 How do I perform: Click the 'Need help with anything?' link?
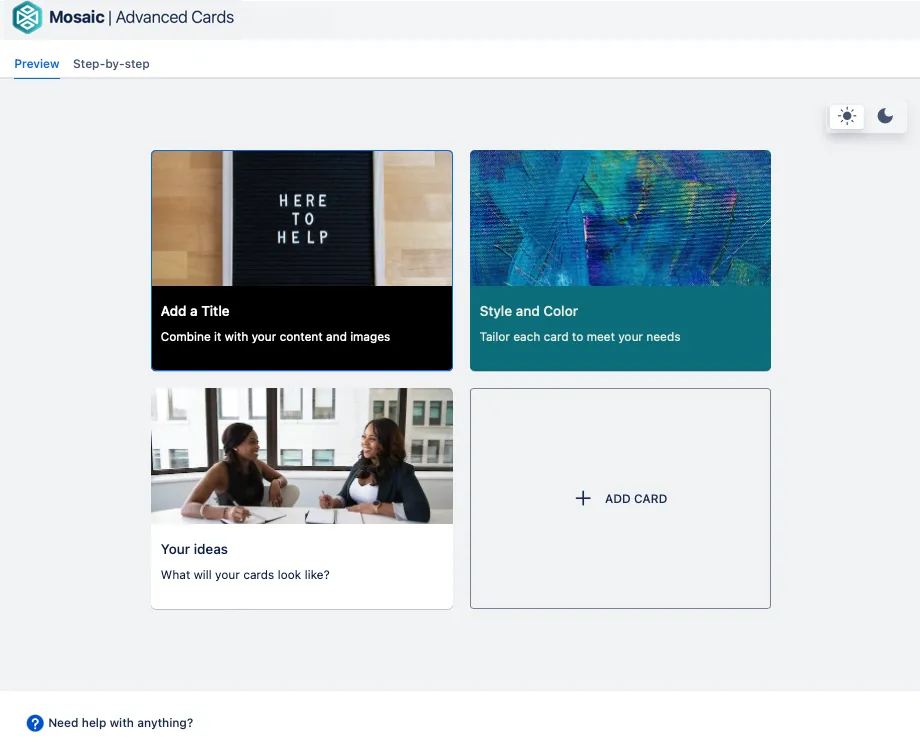click(120, 723)
